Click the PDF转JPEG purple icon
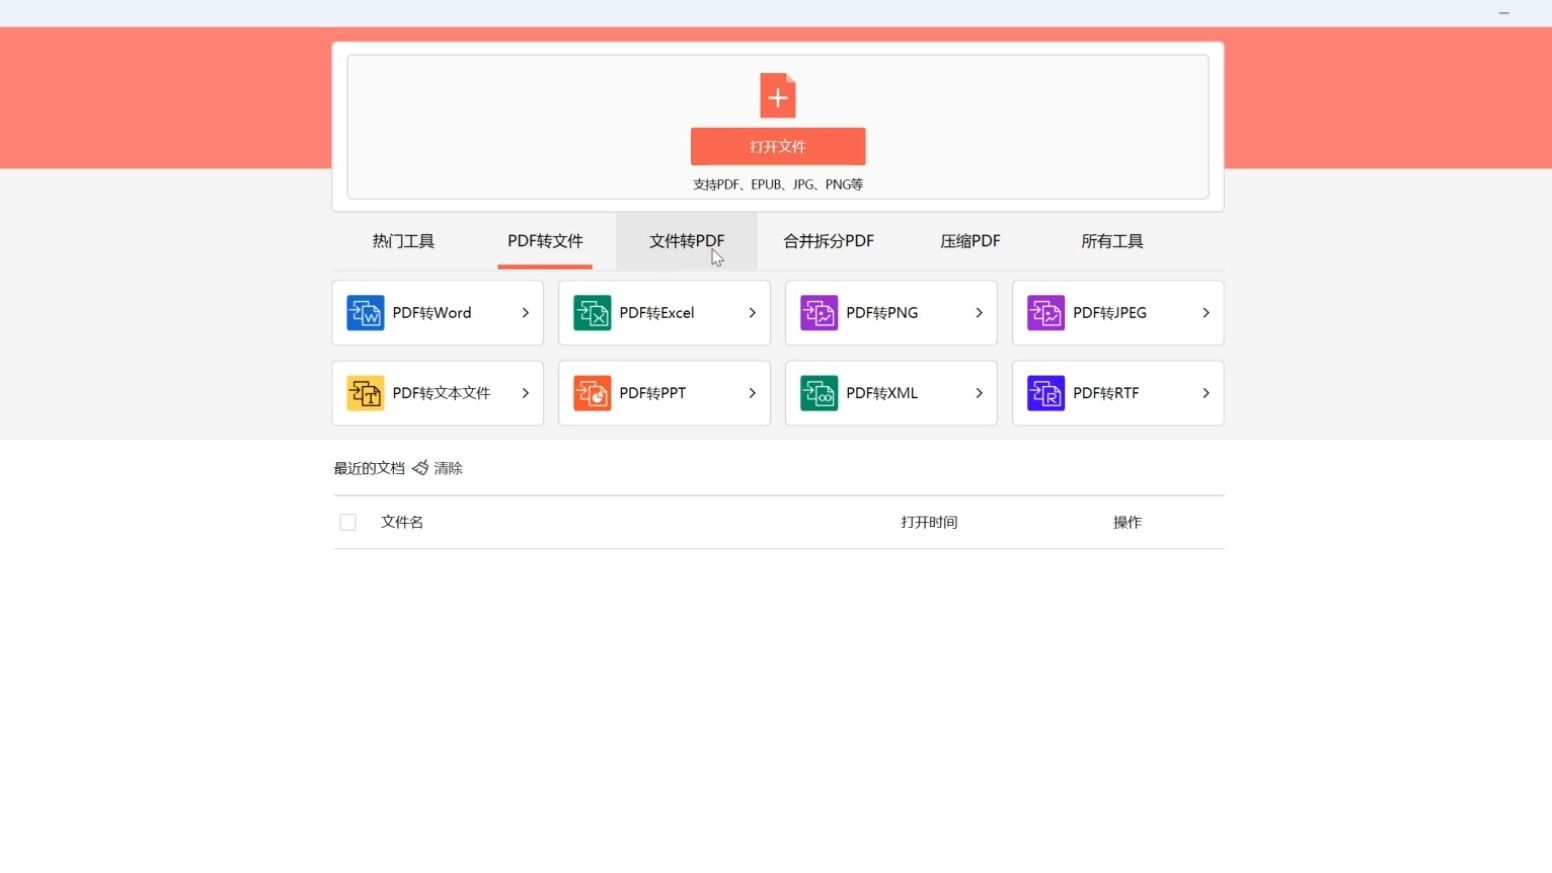Screen dimensions: 1552x873 tap(1046, 313)
